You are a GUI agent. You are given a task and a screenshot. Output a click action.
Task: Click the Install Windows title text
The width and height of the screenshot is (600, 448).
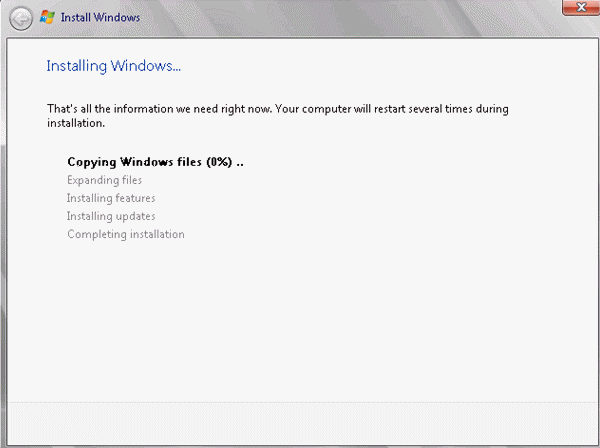[x=100, y=18]
